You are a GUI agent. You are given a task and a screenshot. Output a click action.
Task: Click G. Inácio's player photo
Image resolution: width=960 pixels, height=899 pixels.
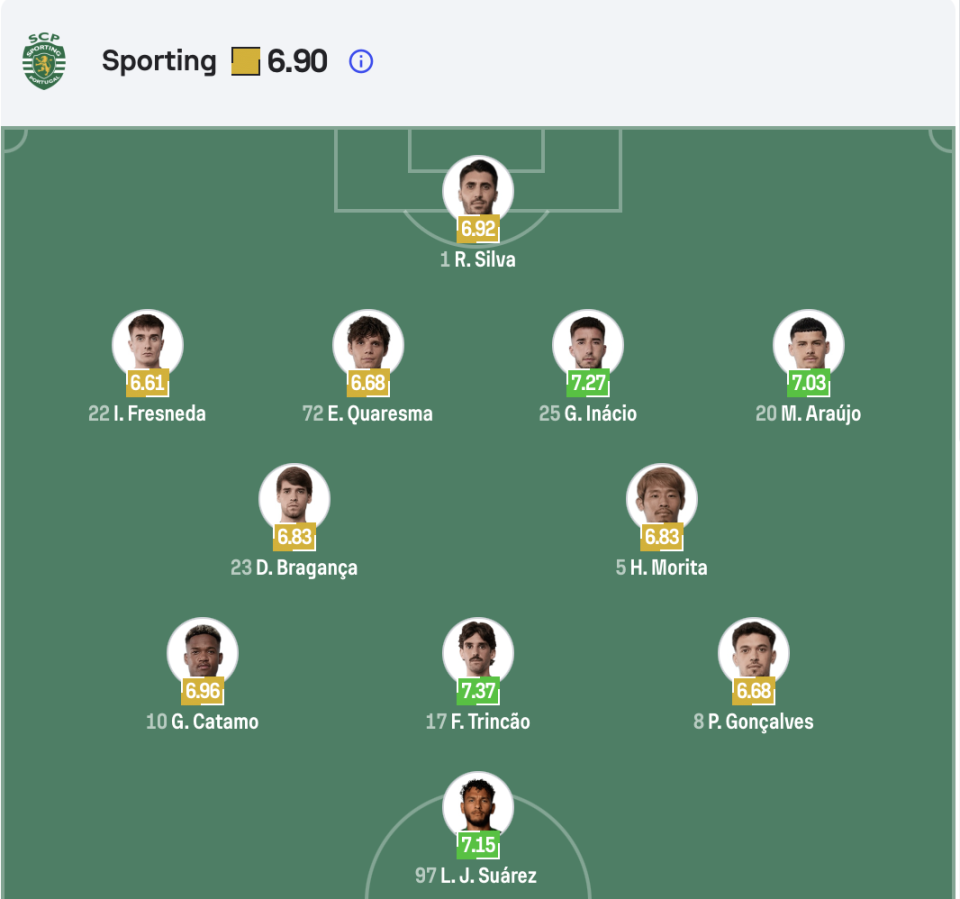(x=588, y=344)
